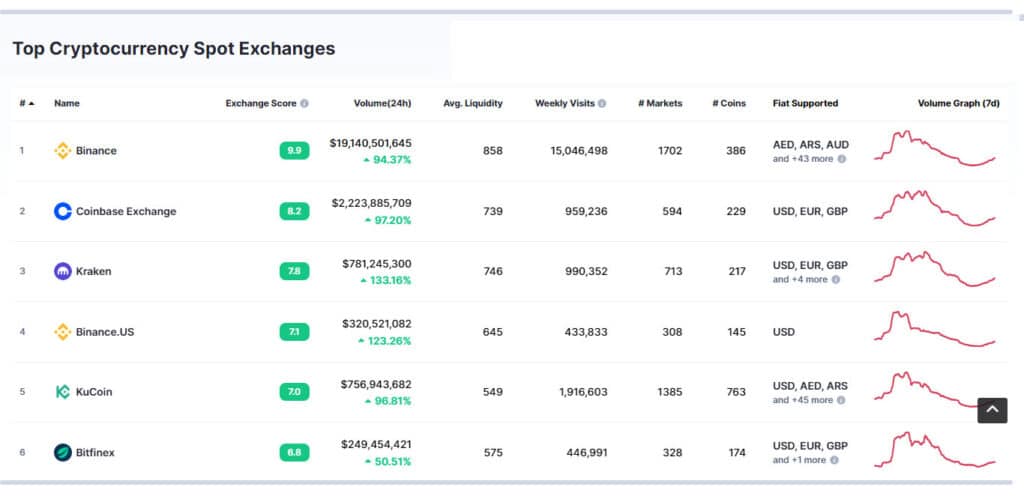Show info for Bitfinex's +1 more fiat
Screen dimensions: 1024x499
point(835,460)
